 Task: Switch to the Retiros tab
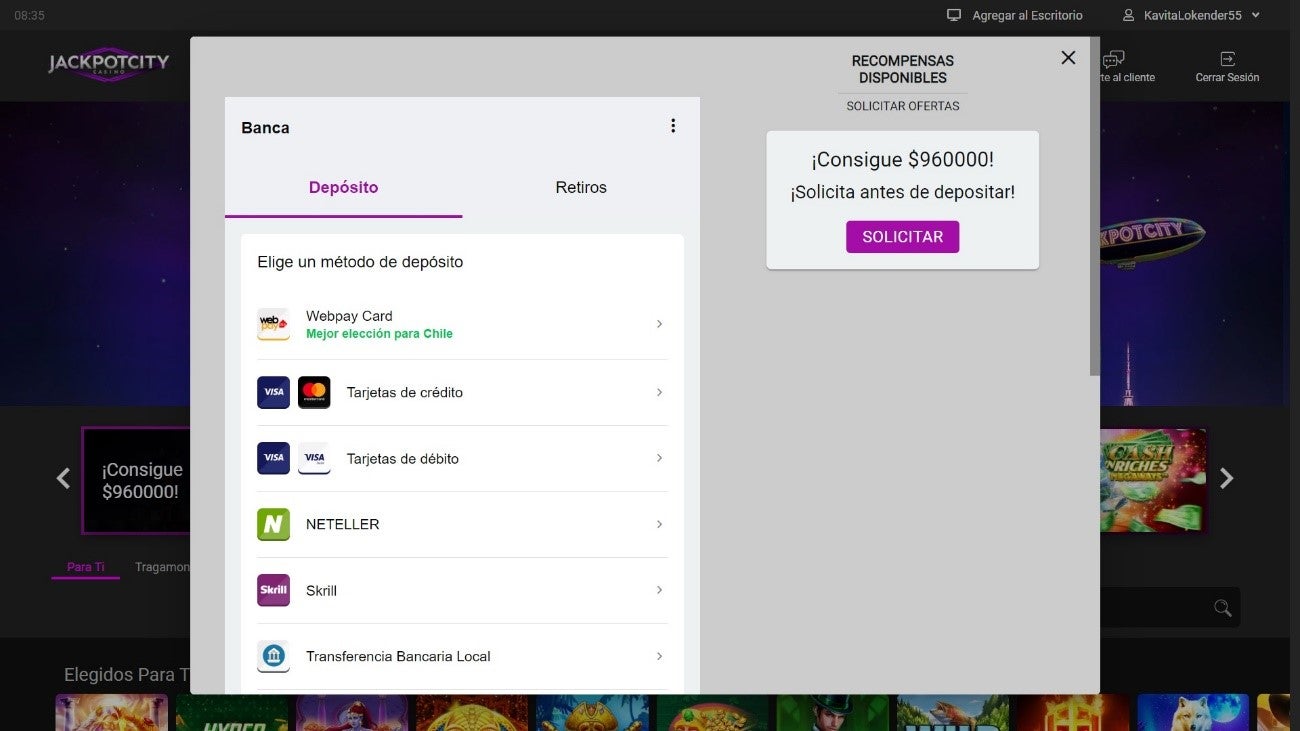tap(581, 187)
